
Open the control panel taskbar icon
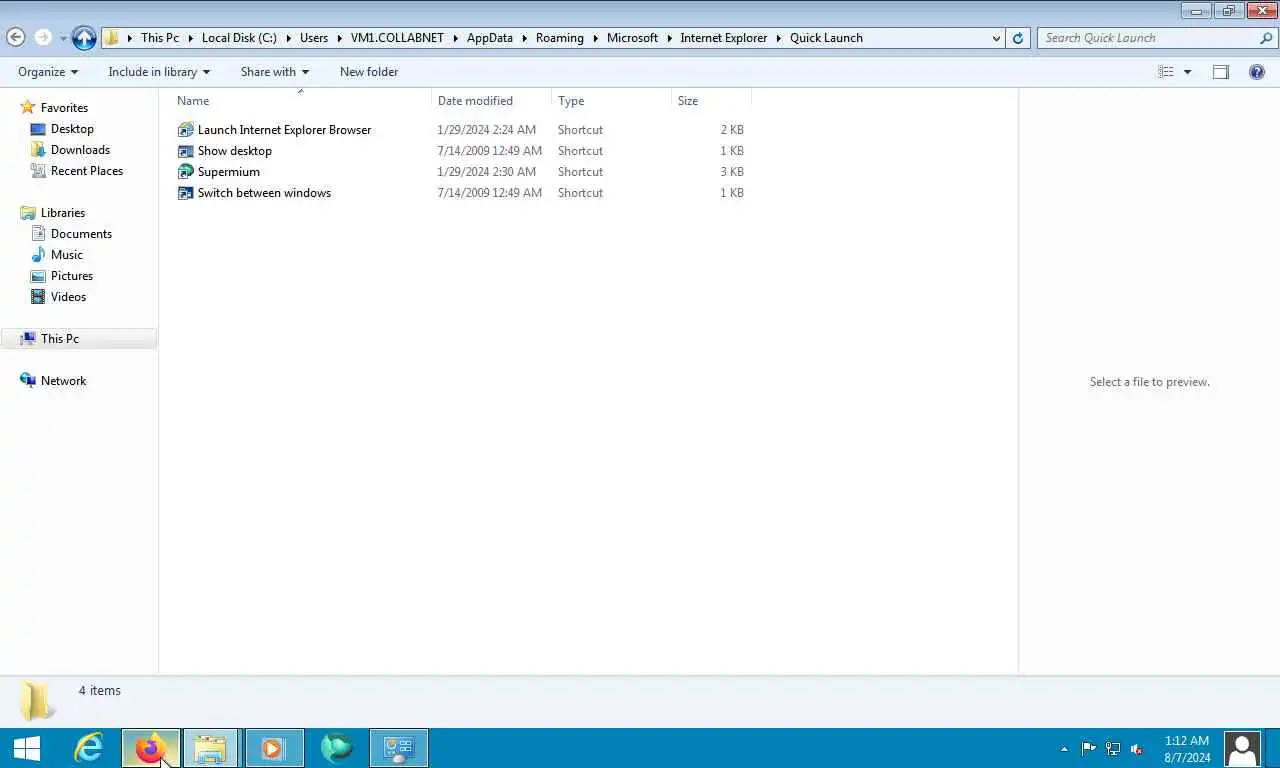point(399,748)
